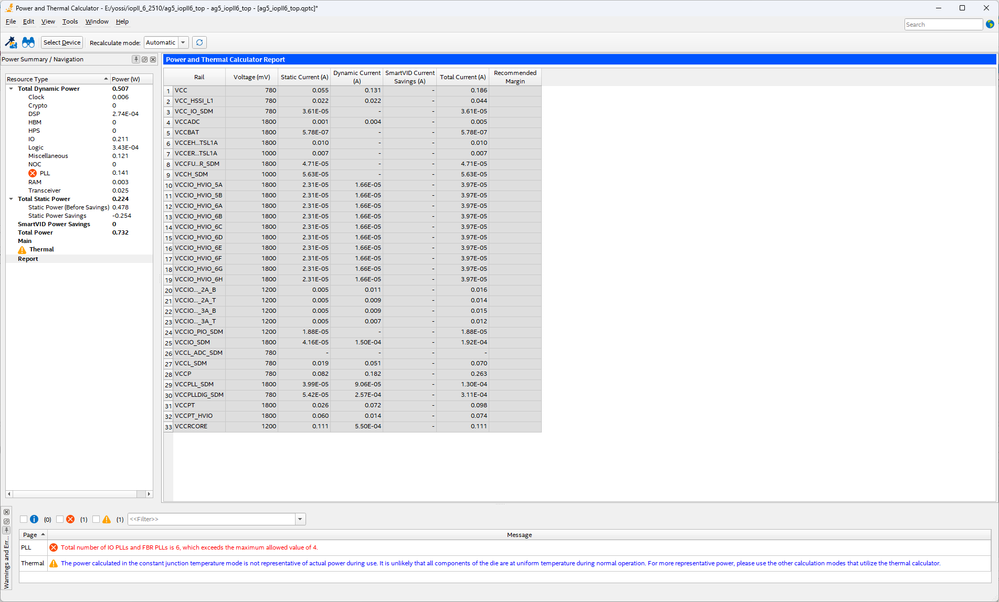Click in the messages Filter text field
This screenshot has height=602, width=999.
pyautogui.click(x=212, y=519)
